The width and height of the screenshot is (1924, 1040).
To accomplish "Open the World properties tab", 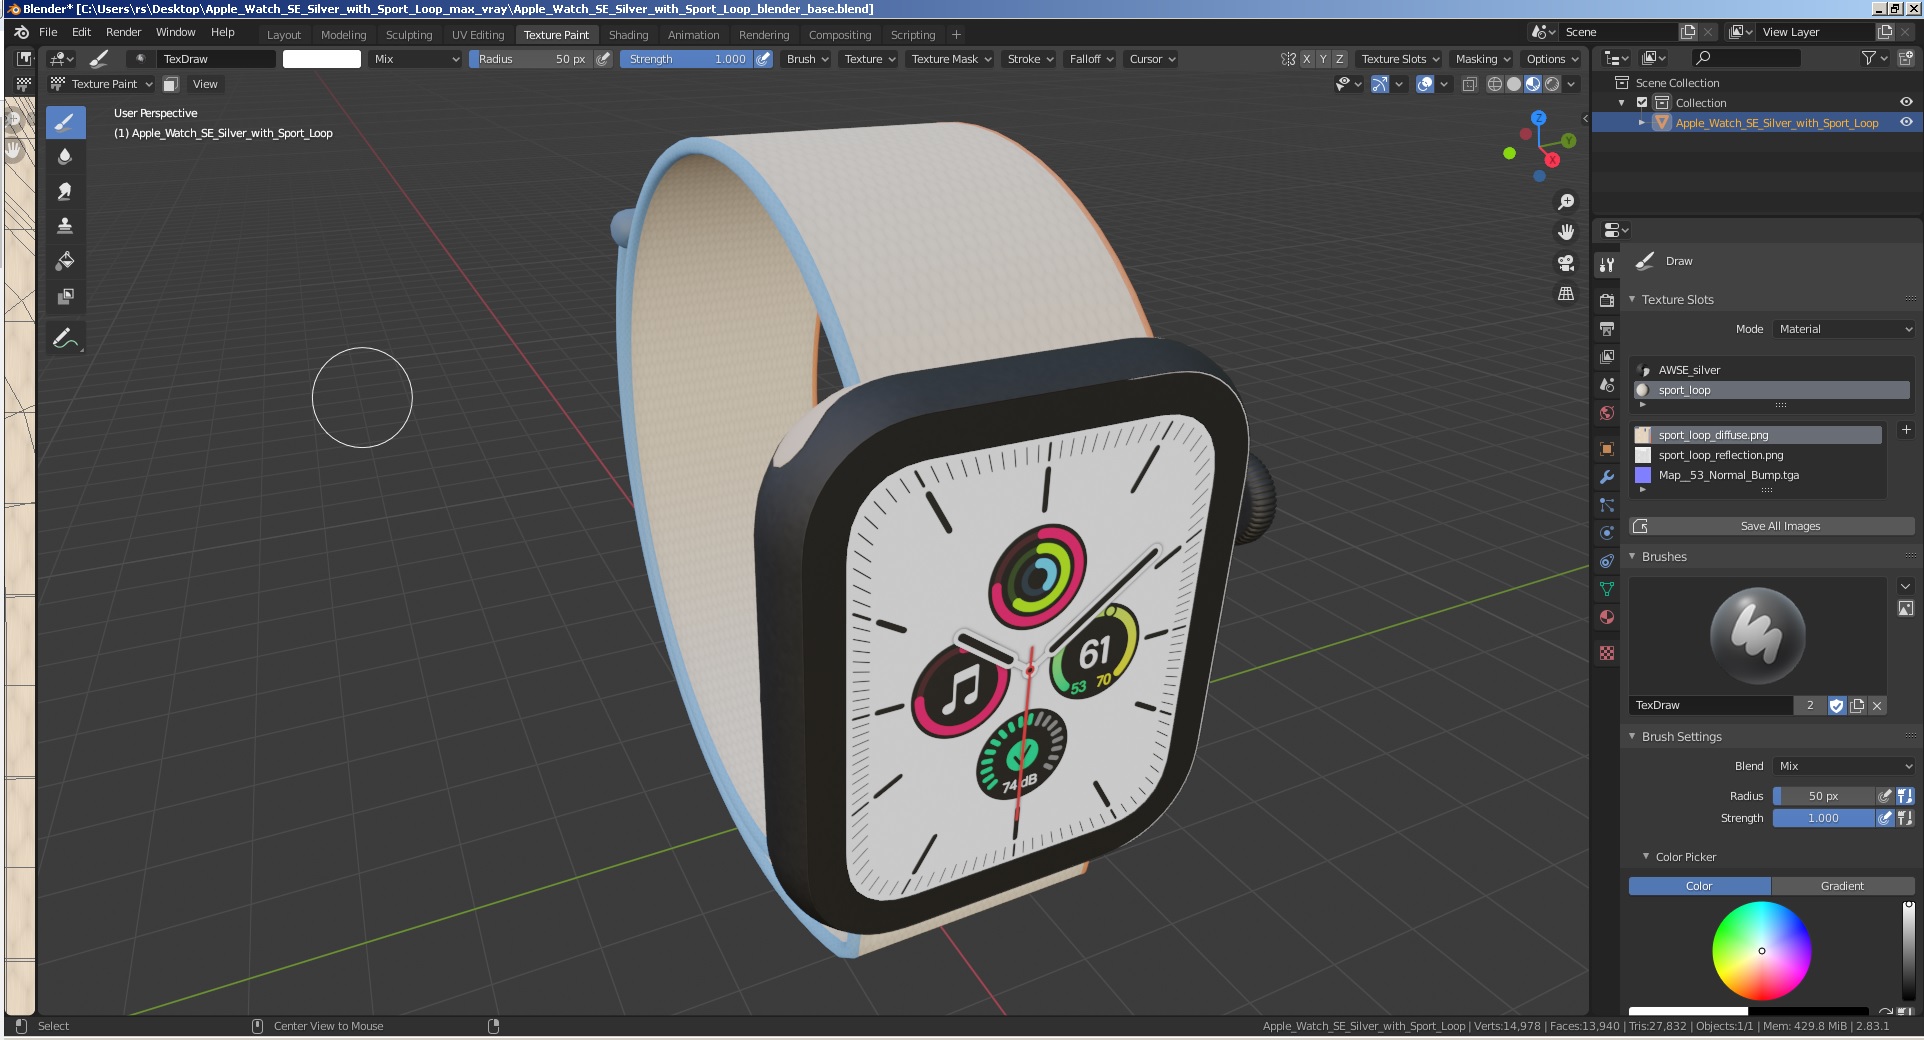I will coord(1607,412).
